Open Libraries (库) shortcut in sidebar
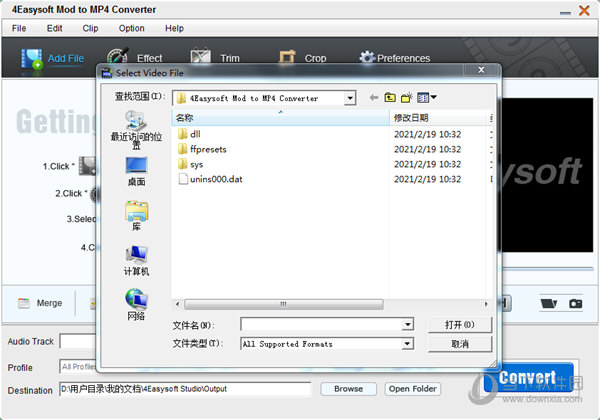 click(136, 216)
